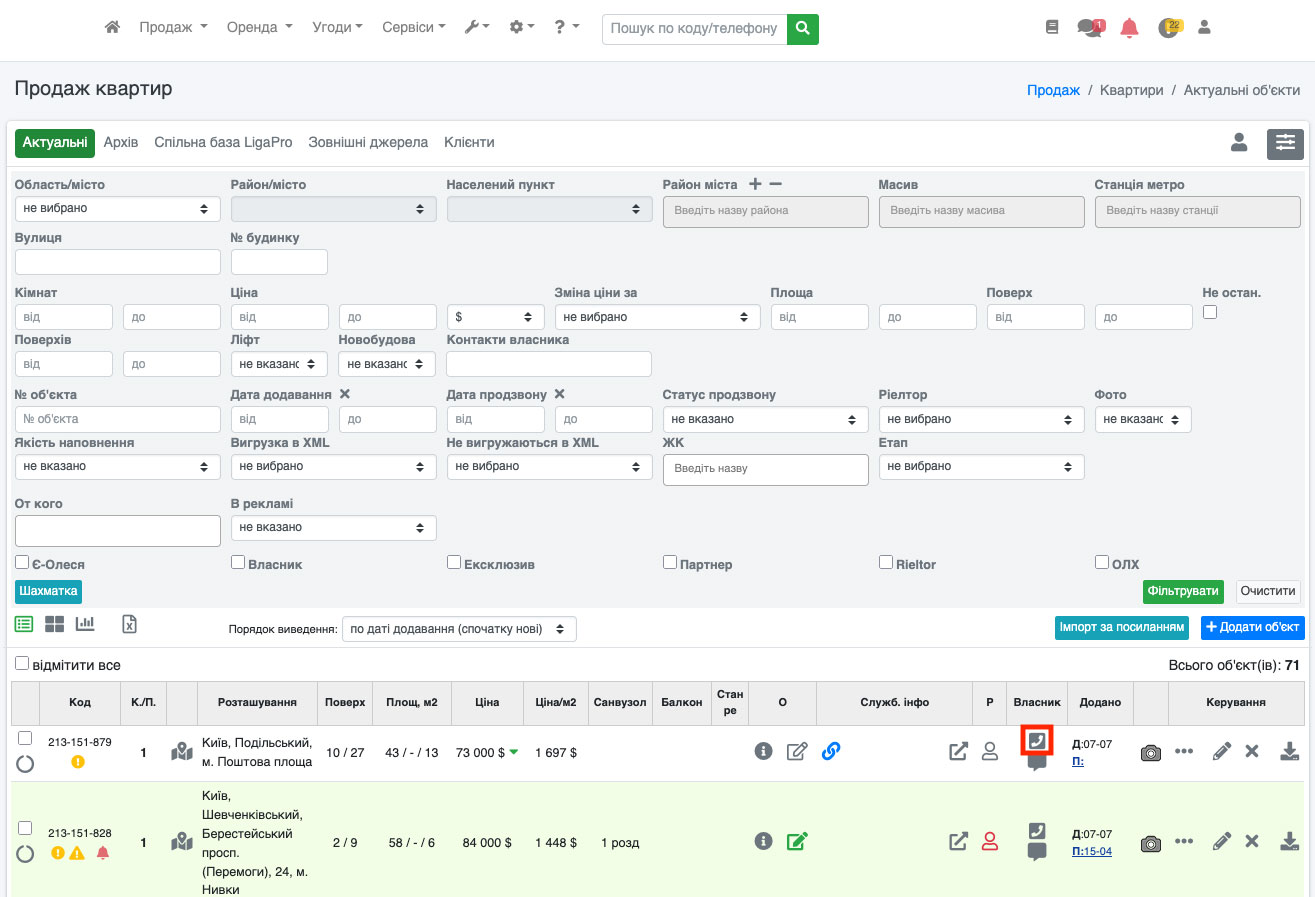Screen dimensions: 1315x897
Task: Click camera icon for listing 213-151-879
Action: click(1151, 752)
